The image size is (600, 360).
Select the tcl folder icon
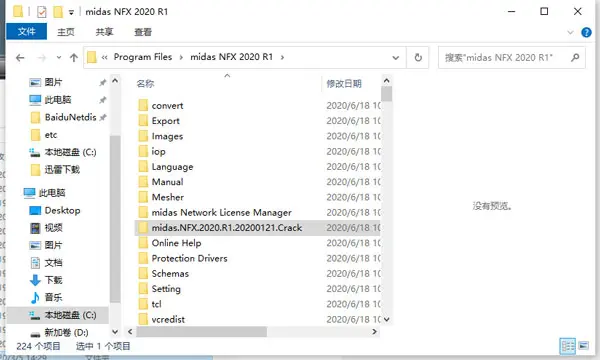pyautogui.click(x=143, y=304)
